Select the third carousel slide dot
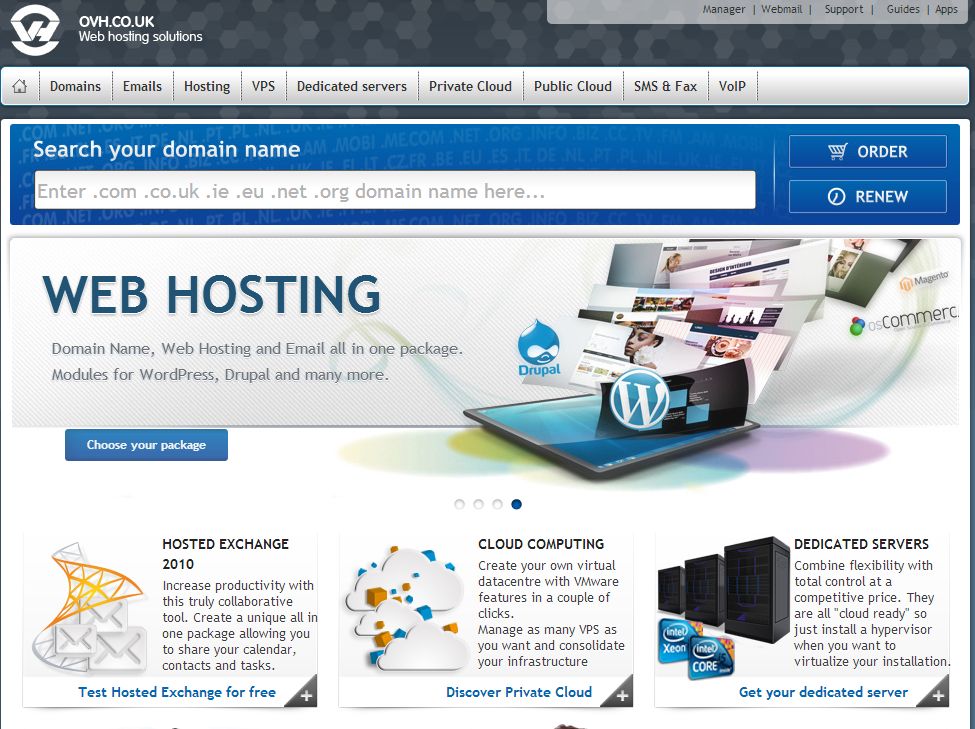The height and width of the screenshot is (729, 975). [x=497, y=504]
